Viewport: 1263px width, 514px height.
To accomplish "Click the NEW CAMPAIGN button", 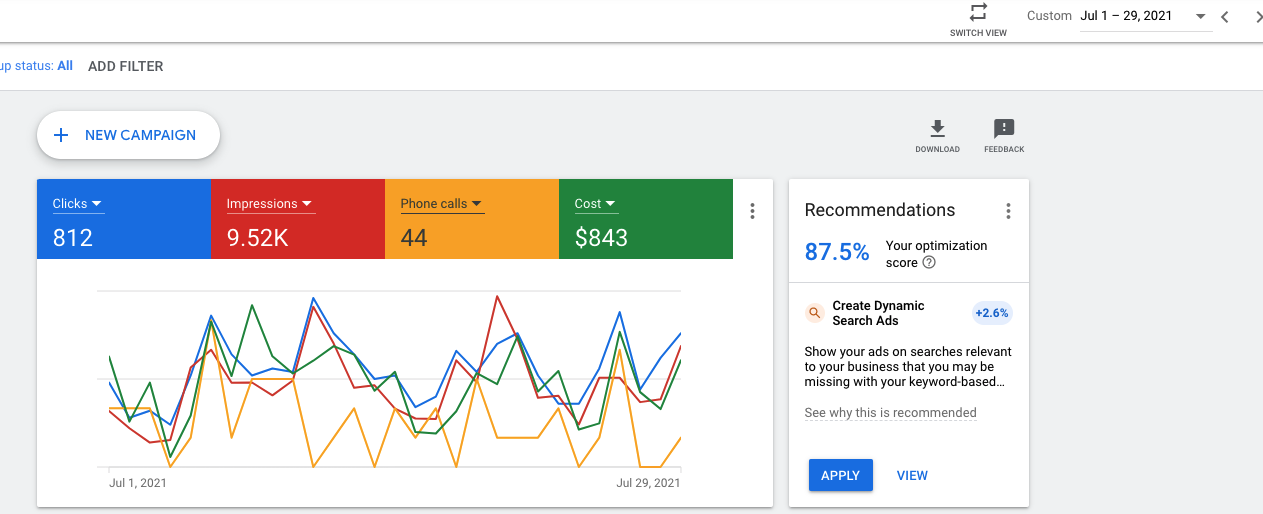I will click(128, 135).
